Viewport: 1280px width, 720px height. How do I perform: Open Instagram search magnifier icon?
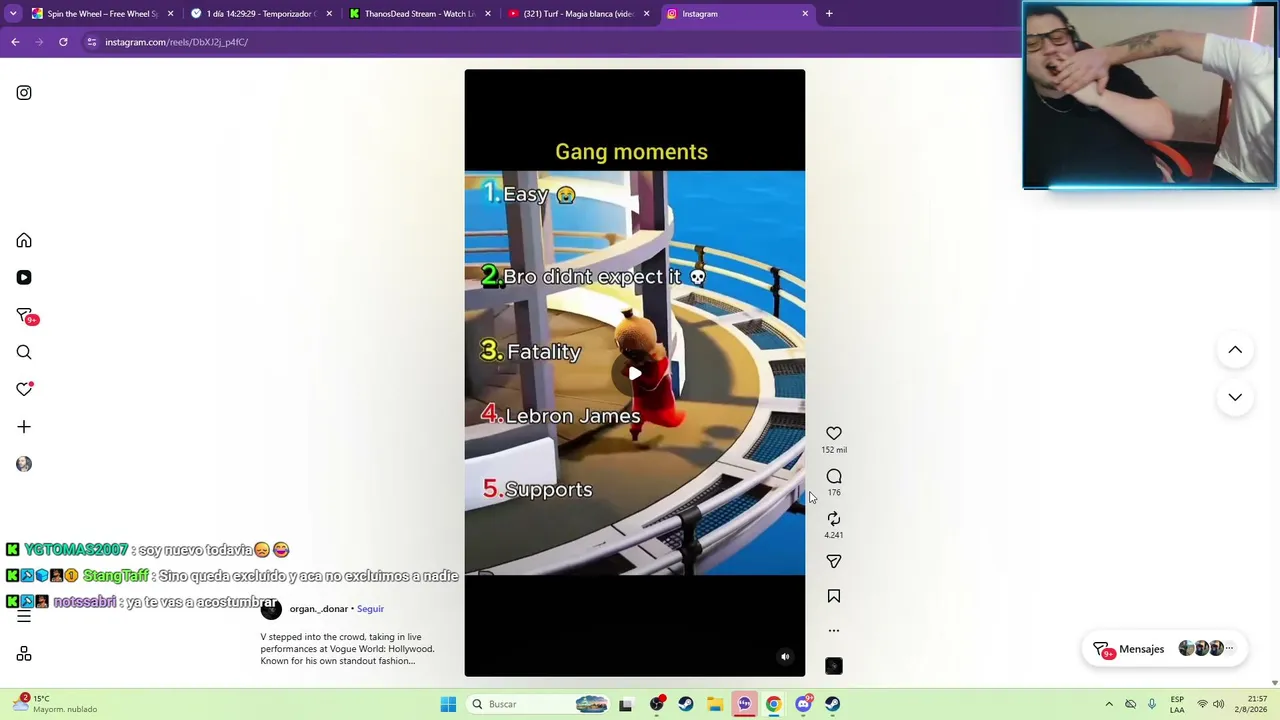24,352
